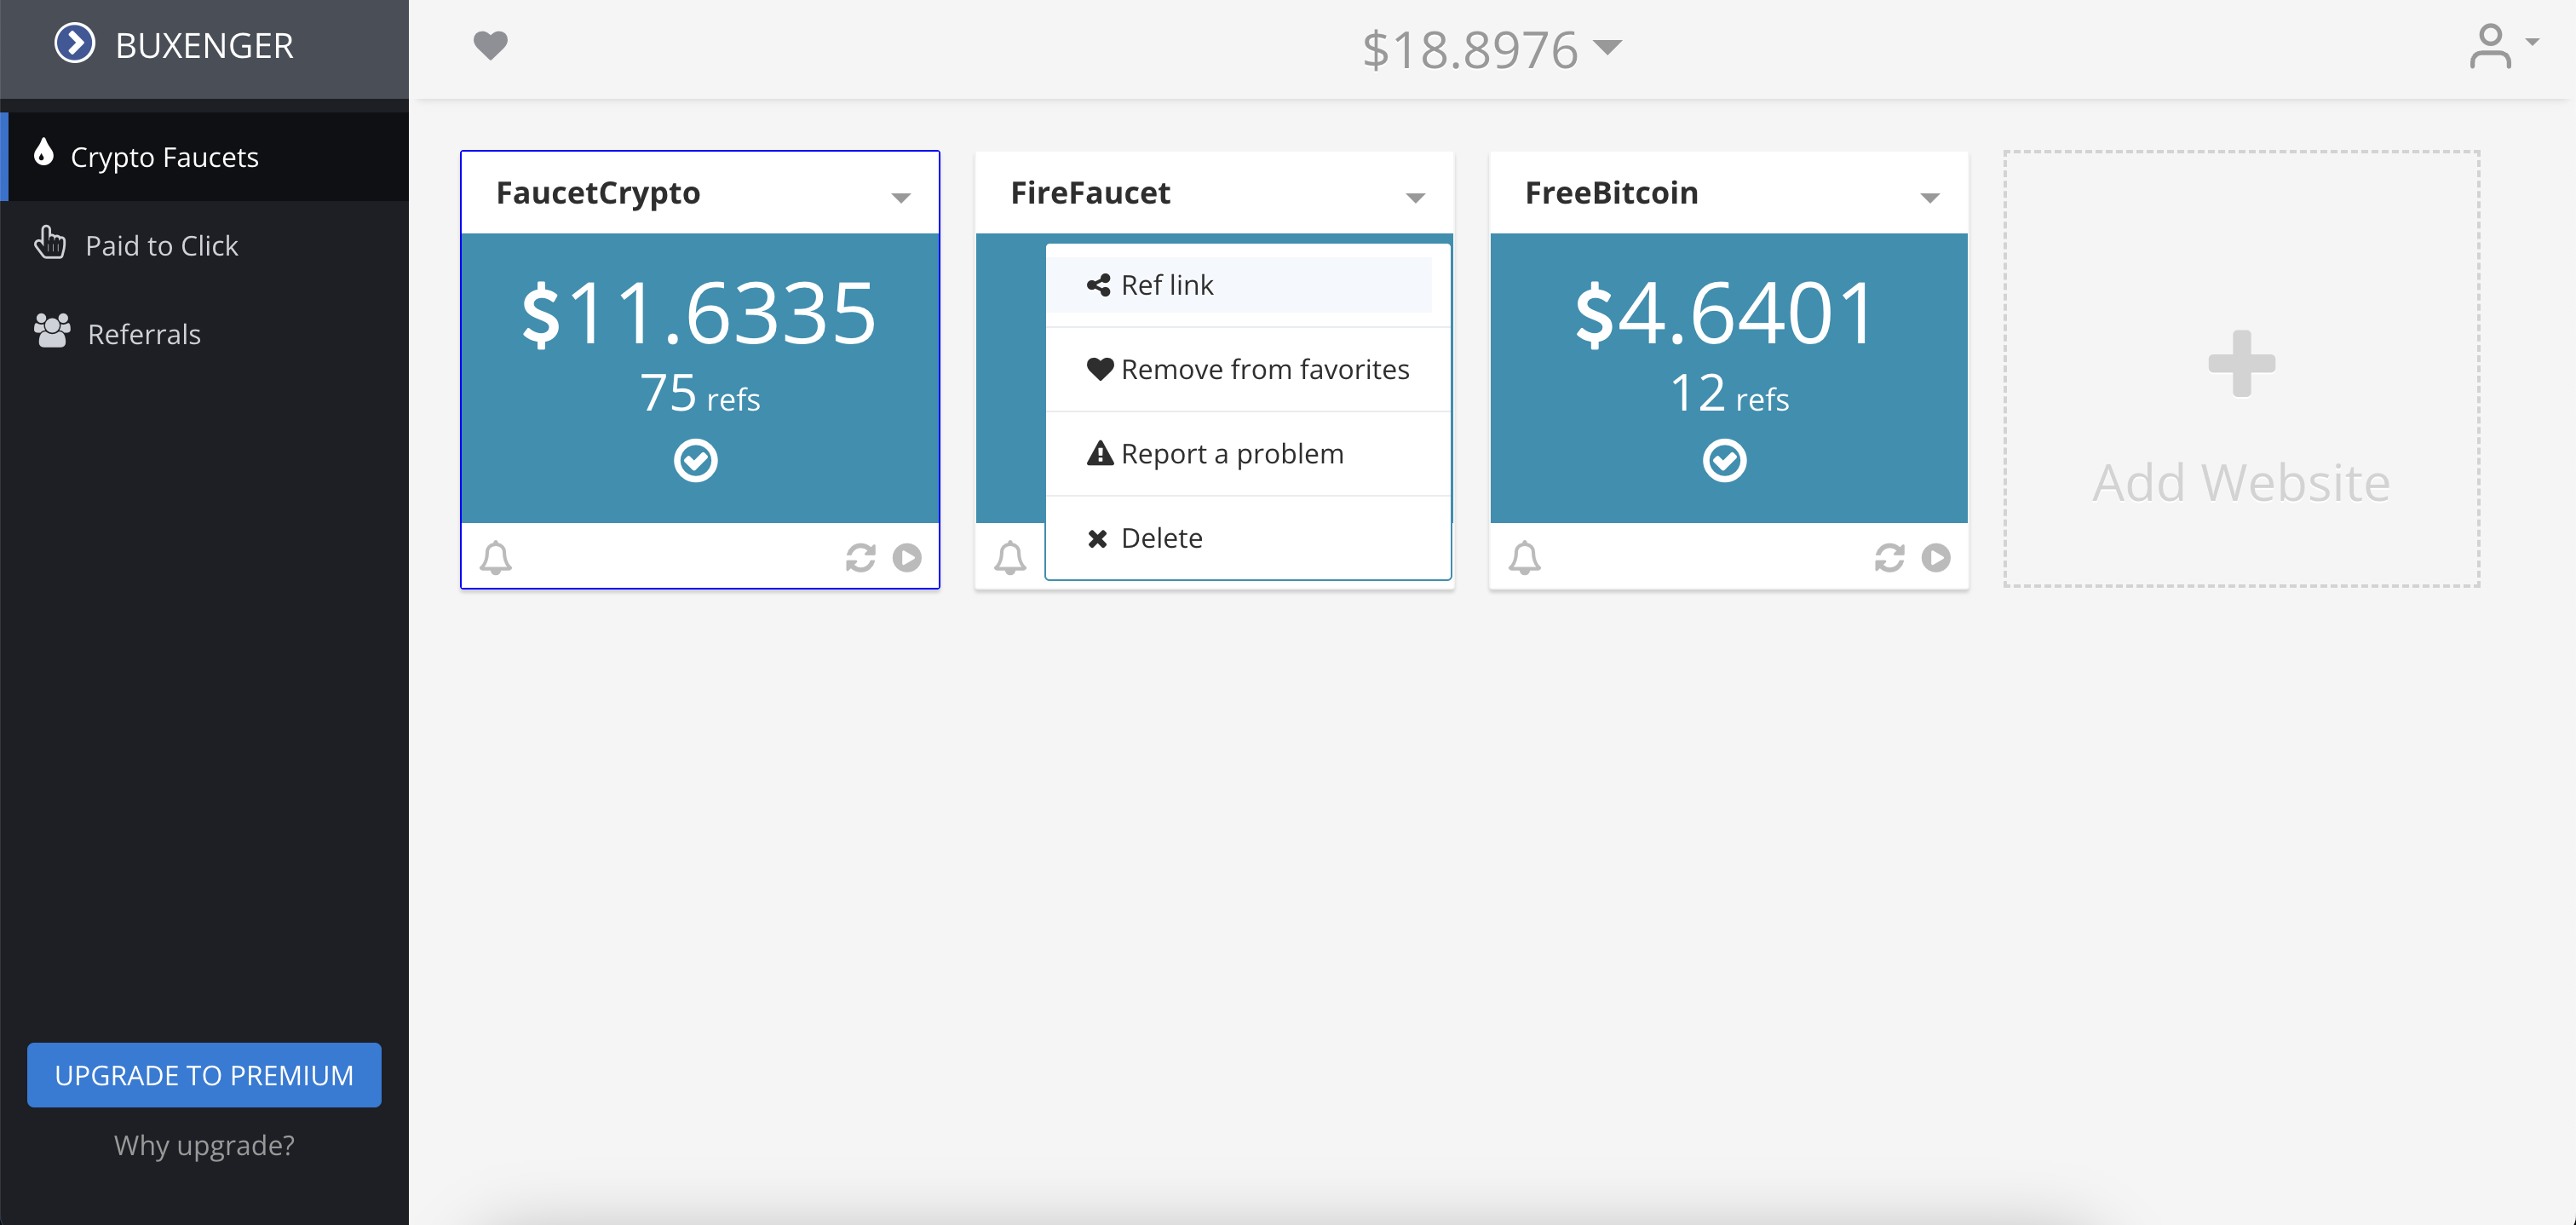Image resolution: width=2576 pixels, height=1225 pixels.
Task: Choose Delete from the FireFaucet menu
Action: (x=1161, y=537)
